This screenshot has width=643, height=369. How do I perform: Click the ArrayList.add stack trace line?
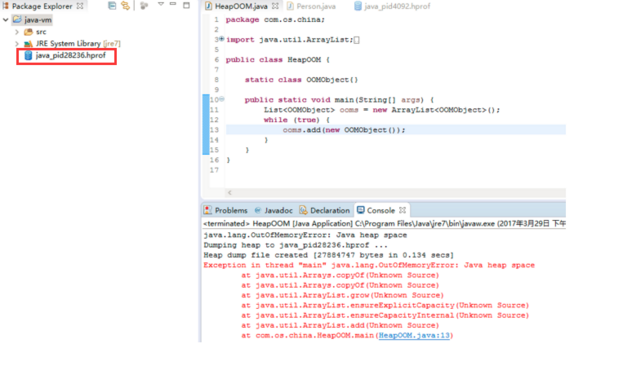click(340, 326)
